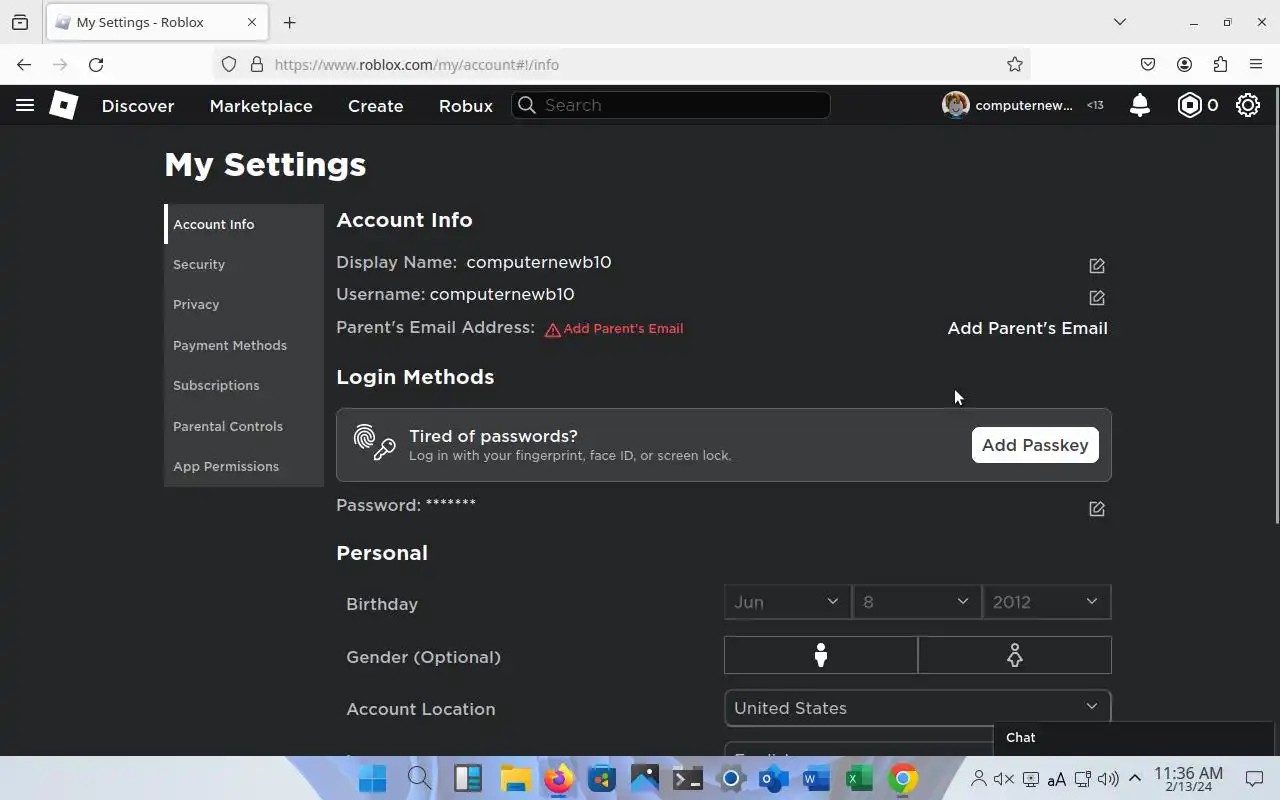Screen dimensions: 1280x800
Task: Open Outlook from the taskbar
Action: (x=773, y=778)
